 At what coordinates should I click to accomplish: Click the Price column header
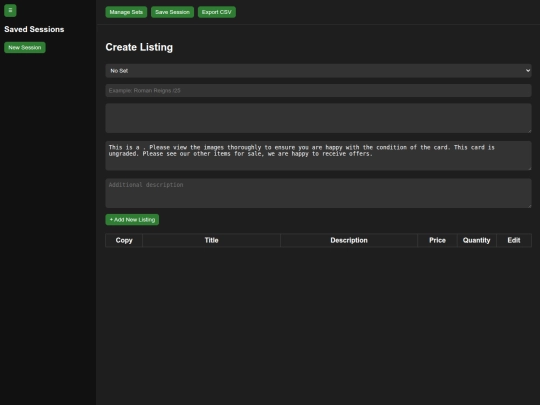pyautogui.click(x=437, y=240)
